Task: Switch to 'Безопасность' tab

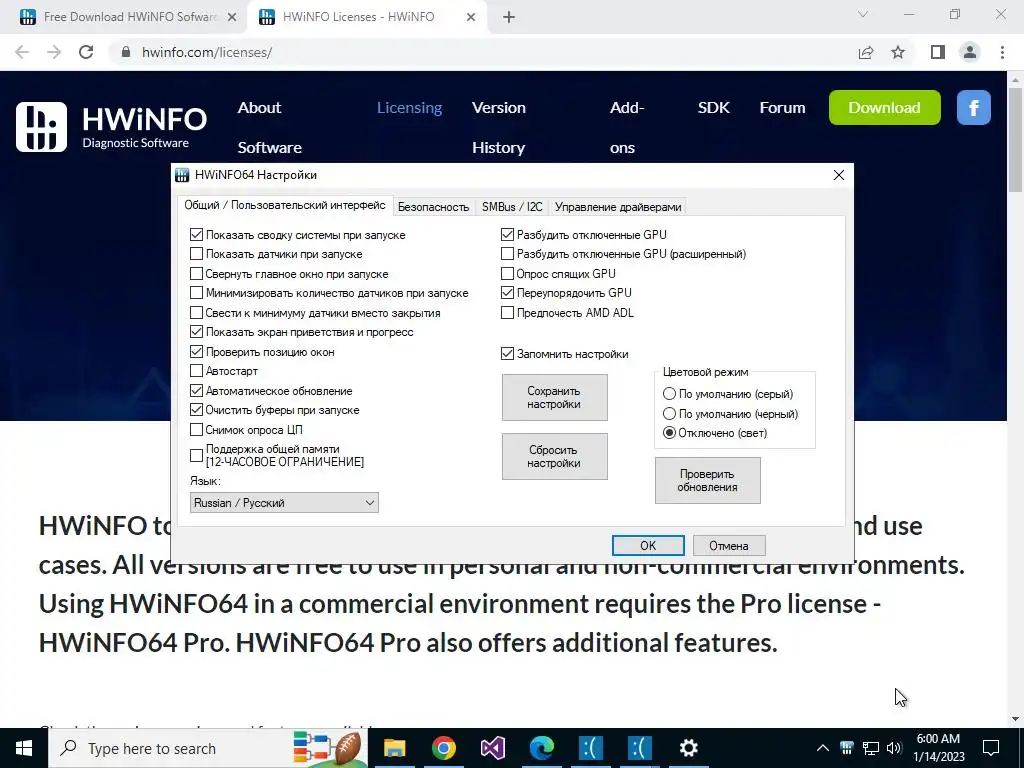Action: click(433, 207)
